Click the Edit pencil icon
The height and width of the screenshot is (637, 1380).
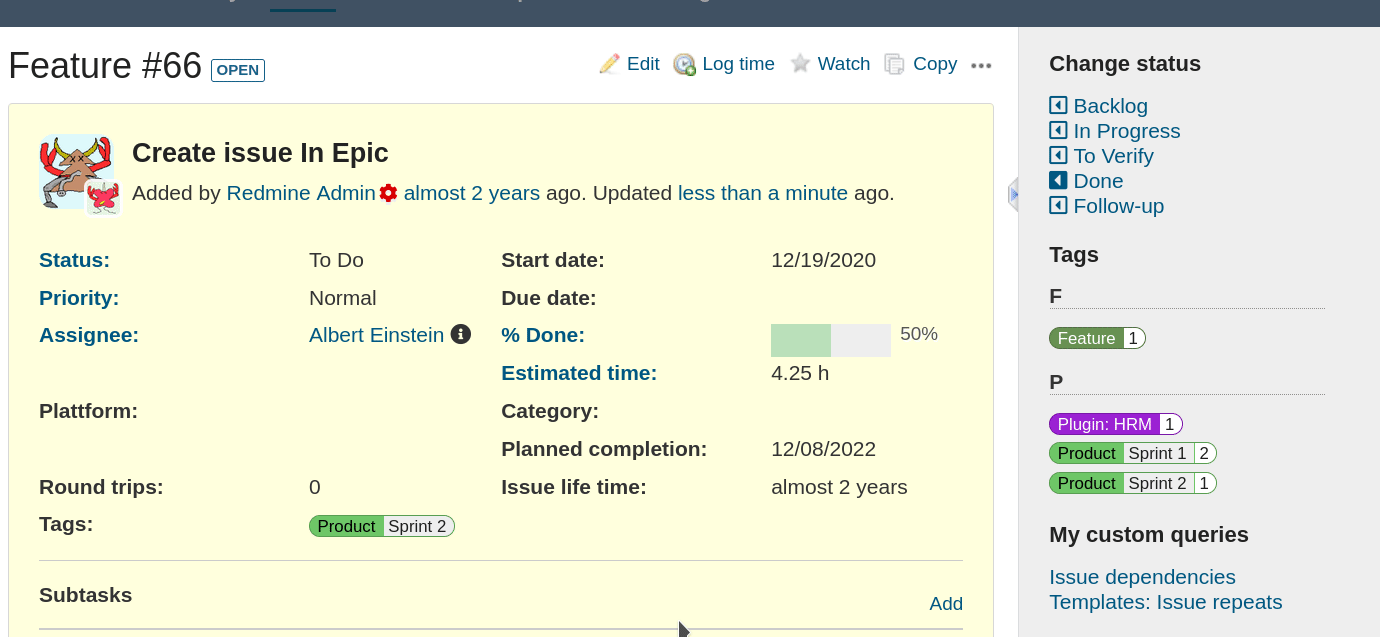[609, 63]
